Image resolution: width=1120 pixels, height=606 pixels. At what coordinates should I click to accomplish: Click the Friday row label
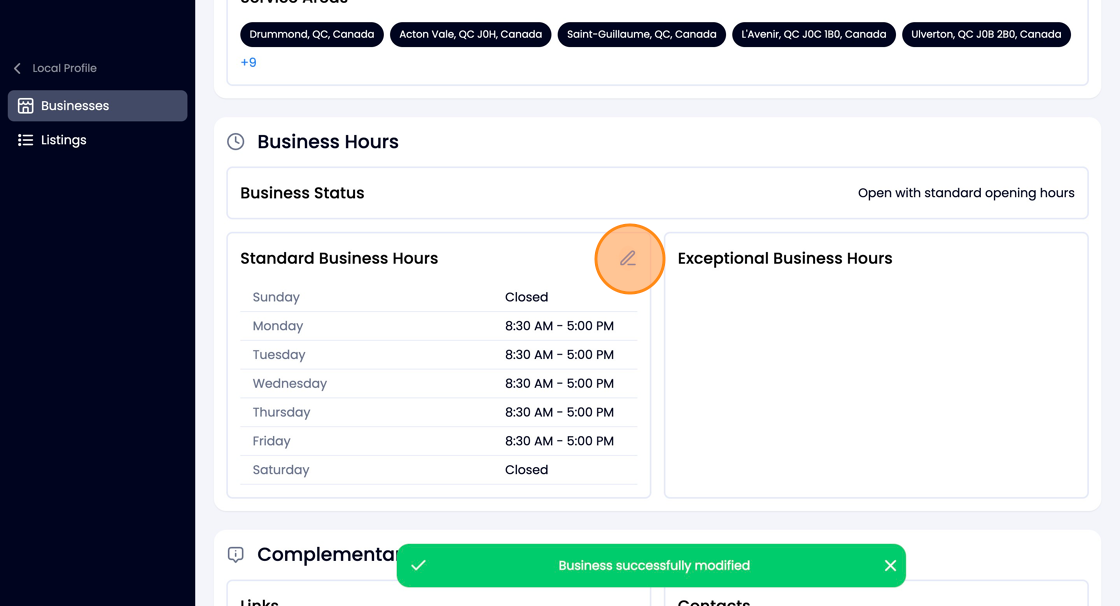271,441
